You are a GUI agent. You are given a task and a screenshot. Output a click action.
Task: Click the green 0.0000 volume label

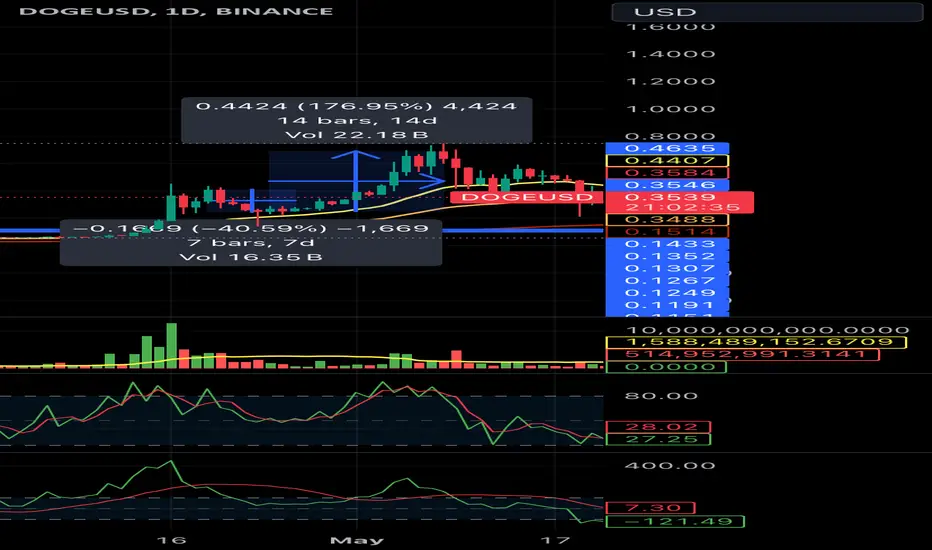pos(666,367)
